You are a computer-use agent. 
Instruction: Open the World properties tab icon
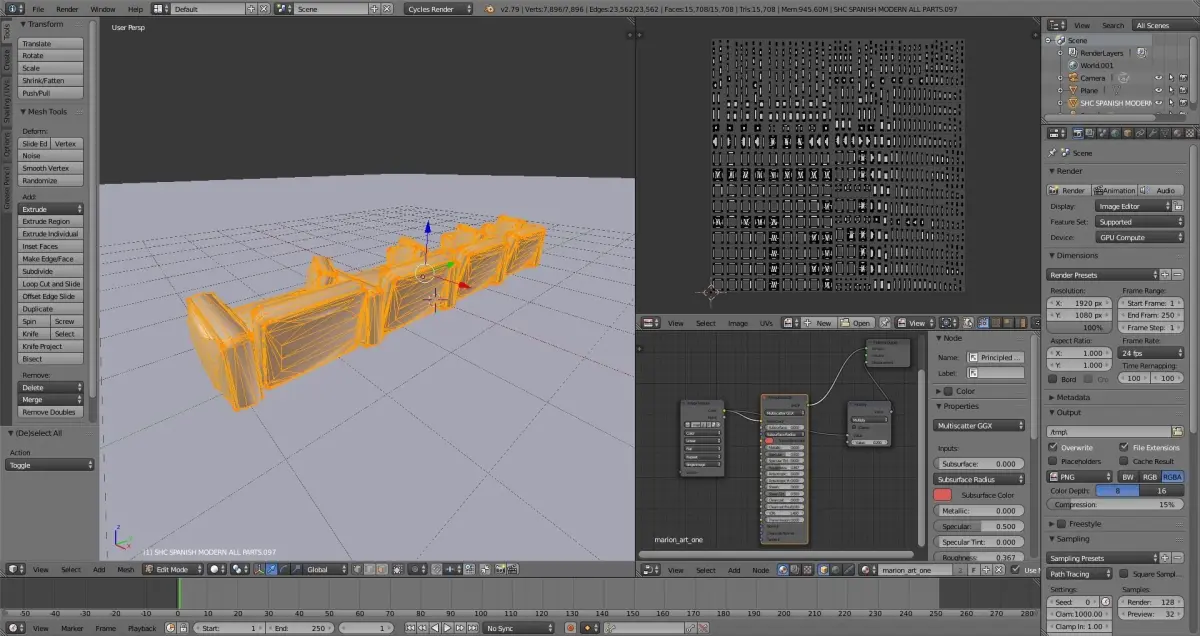pos(1115,133)
